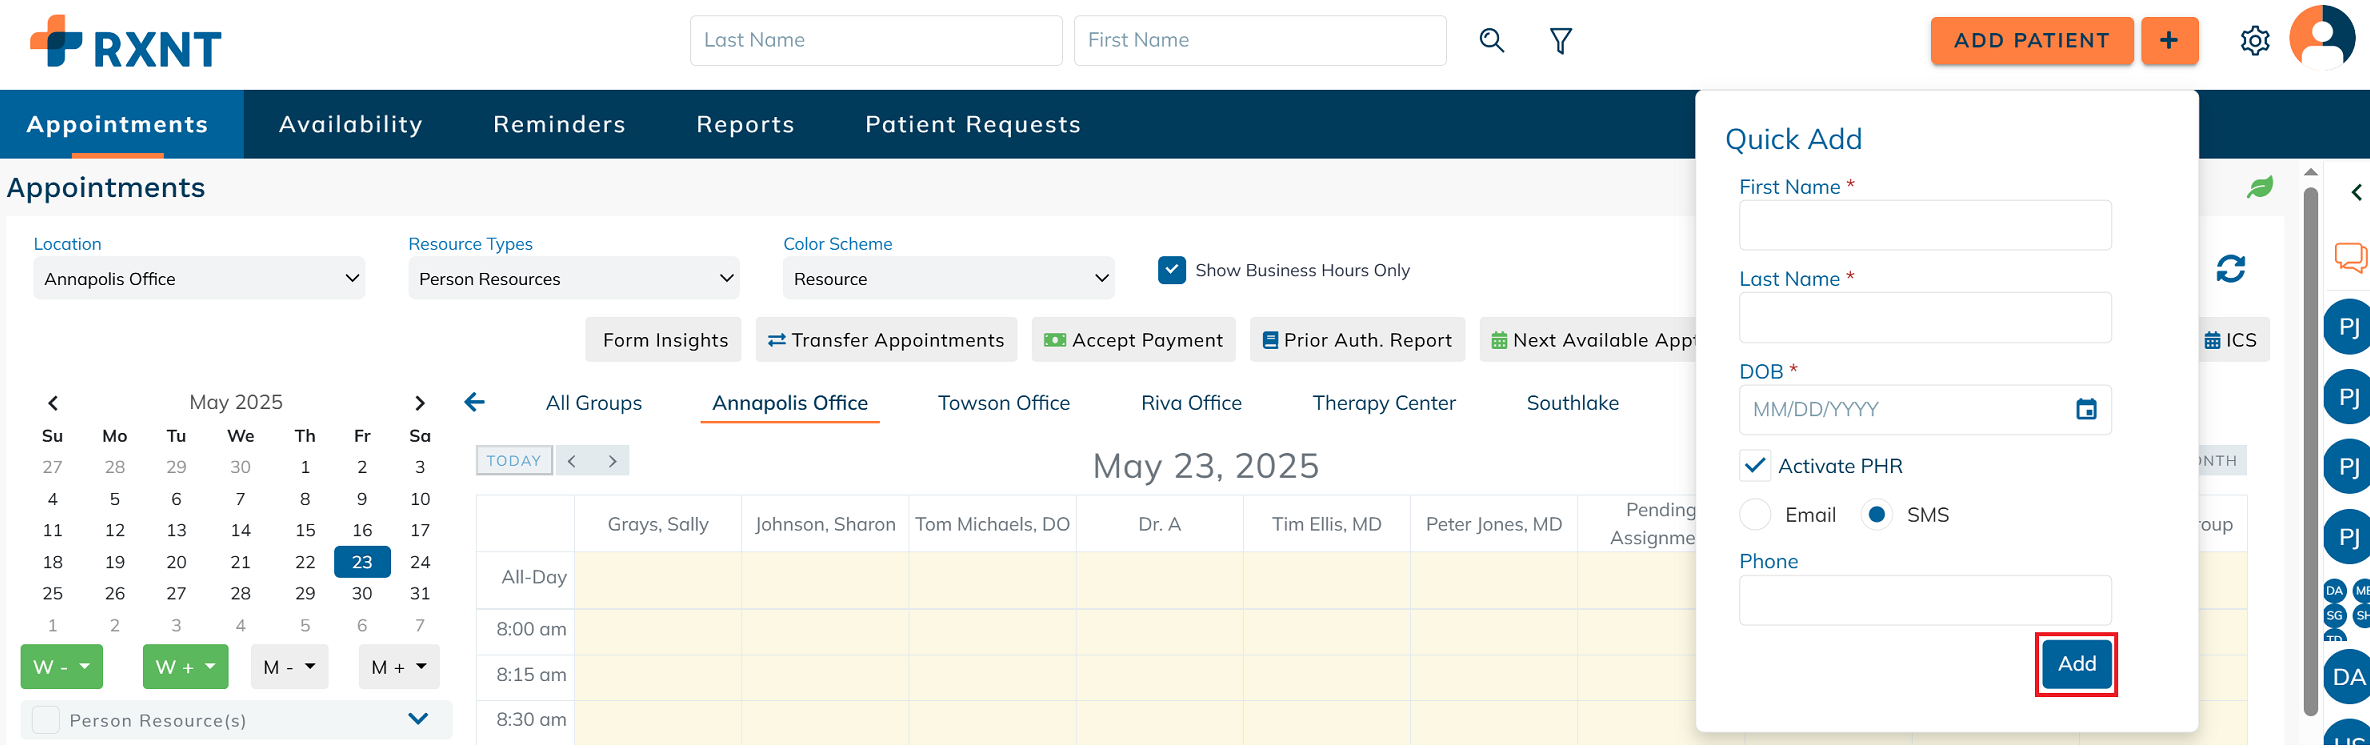Screen dimensions: 2370x748
Task: Click the Transfer Appointments button
Action: click(886, 340)
